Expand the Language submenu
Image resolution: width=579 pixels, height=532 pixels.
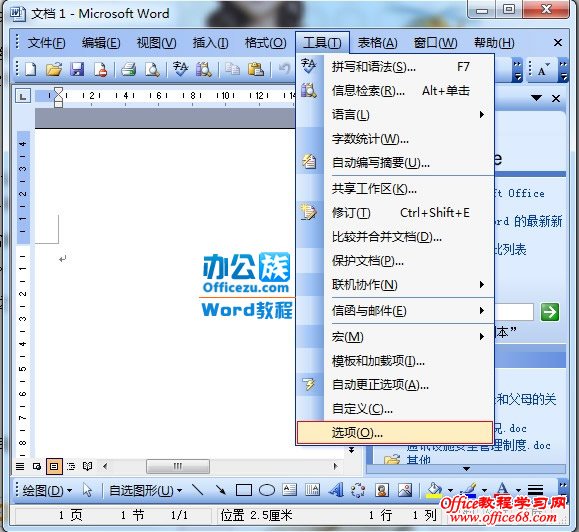[395, 115]
